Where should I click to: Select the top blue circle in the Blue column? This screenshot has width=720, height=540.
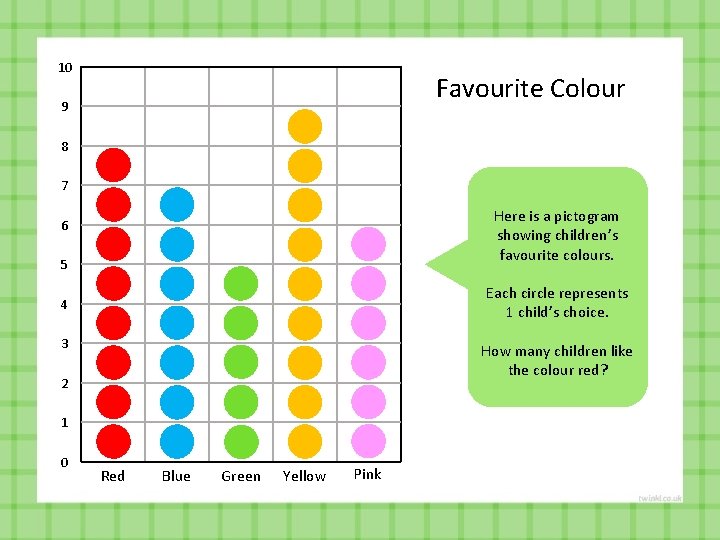point(177,204)
